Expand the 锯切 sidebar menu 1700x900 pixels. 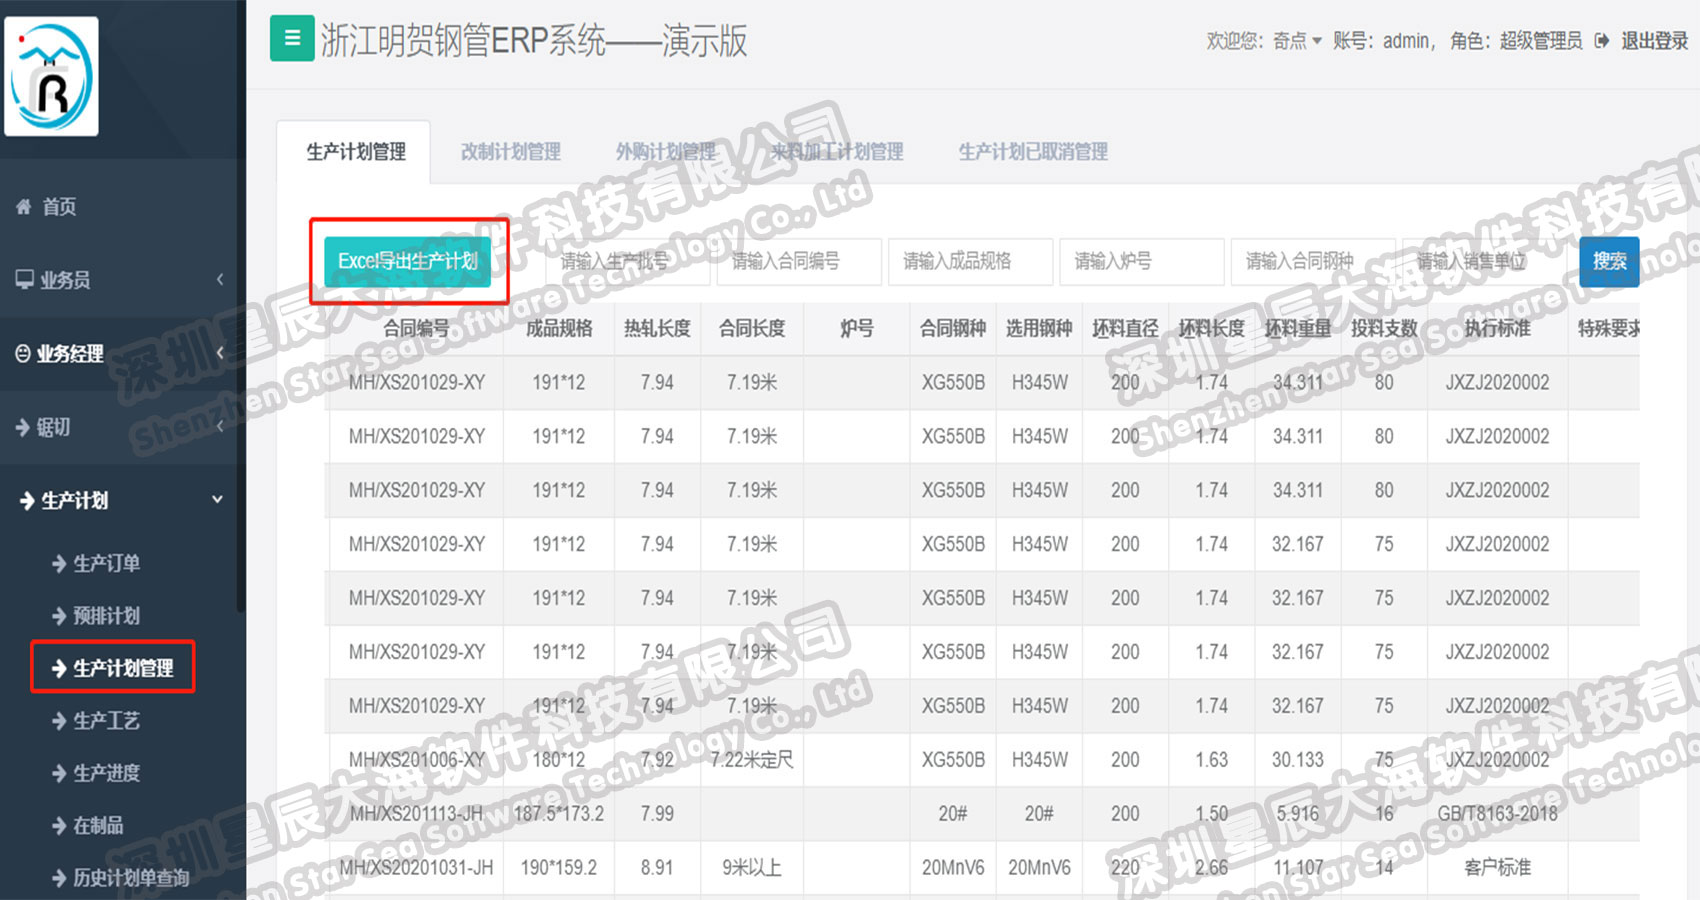[x=120, y=427]
